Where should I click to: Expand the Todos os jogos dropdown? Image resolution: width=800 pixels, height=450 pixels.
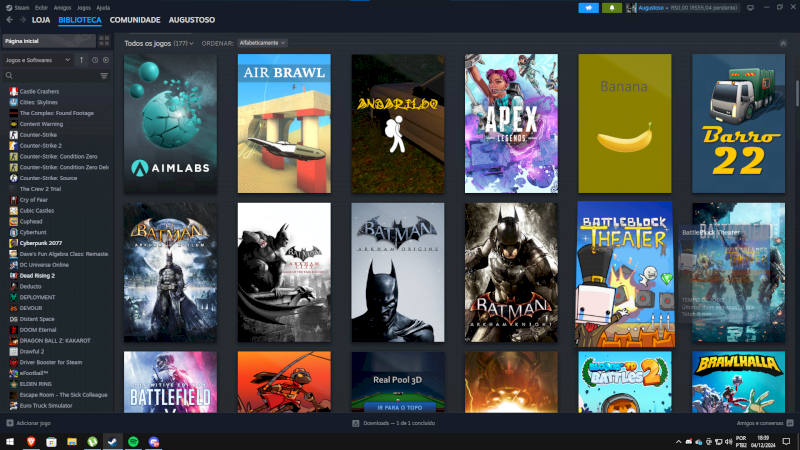tap(158, 44)
